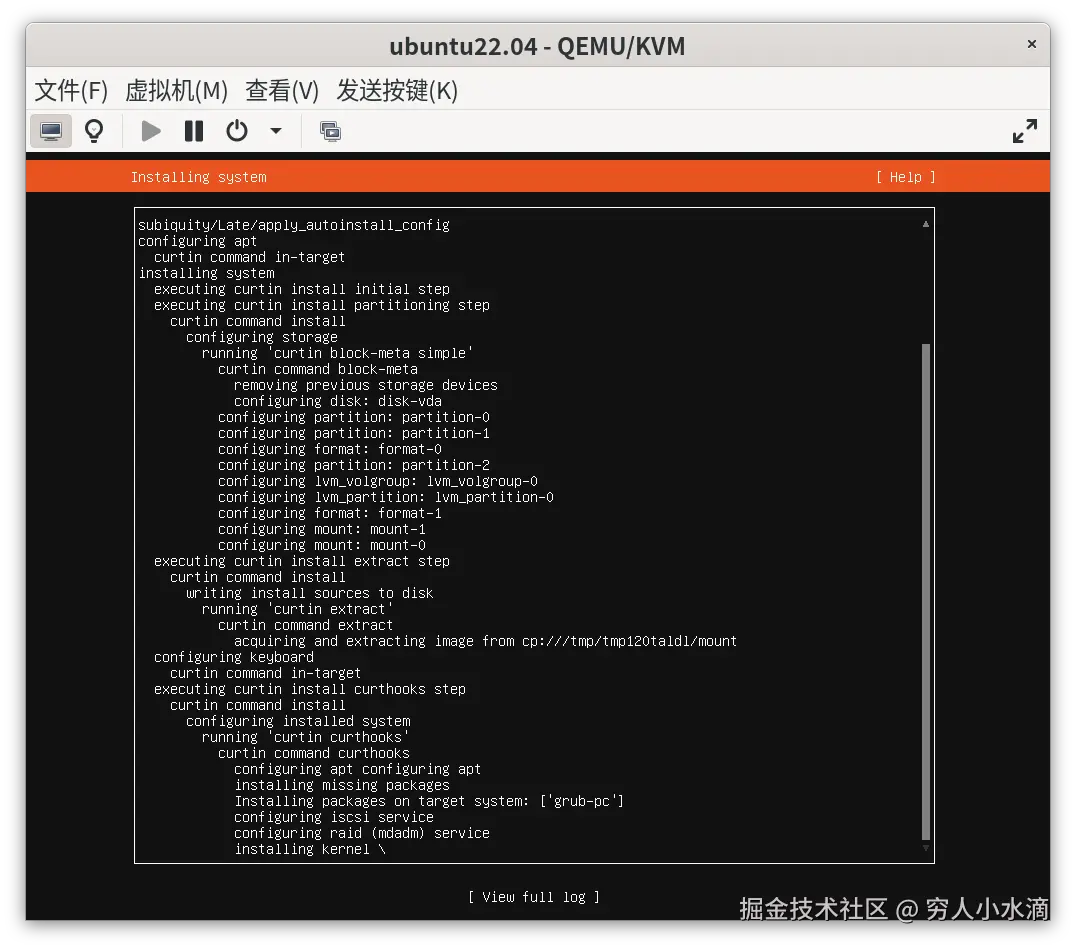Expand shutdown options dropdown arrow
This screenshot has height=949, width=1076.
[276, 130]
